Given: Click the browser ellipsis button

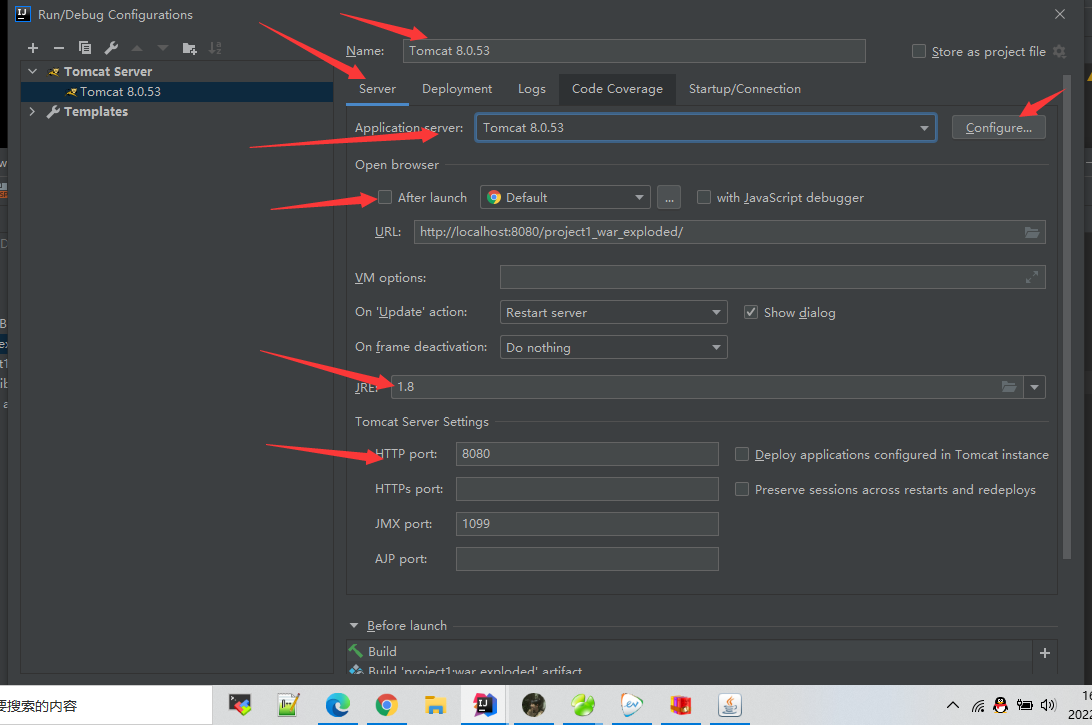Looking at the screenshot, I should click(669, 197).
